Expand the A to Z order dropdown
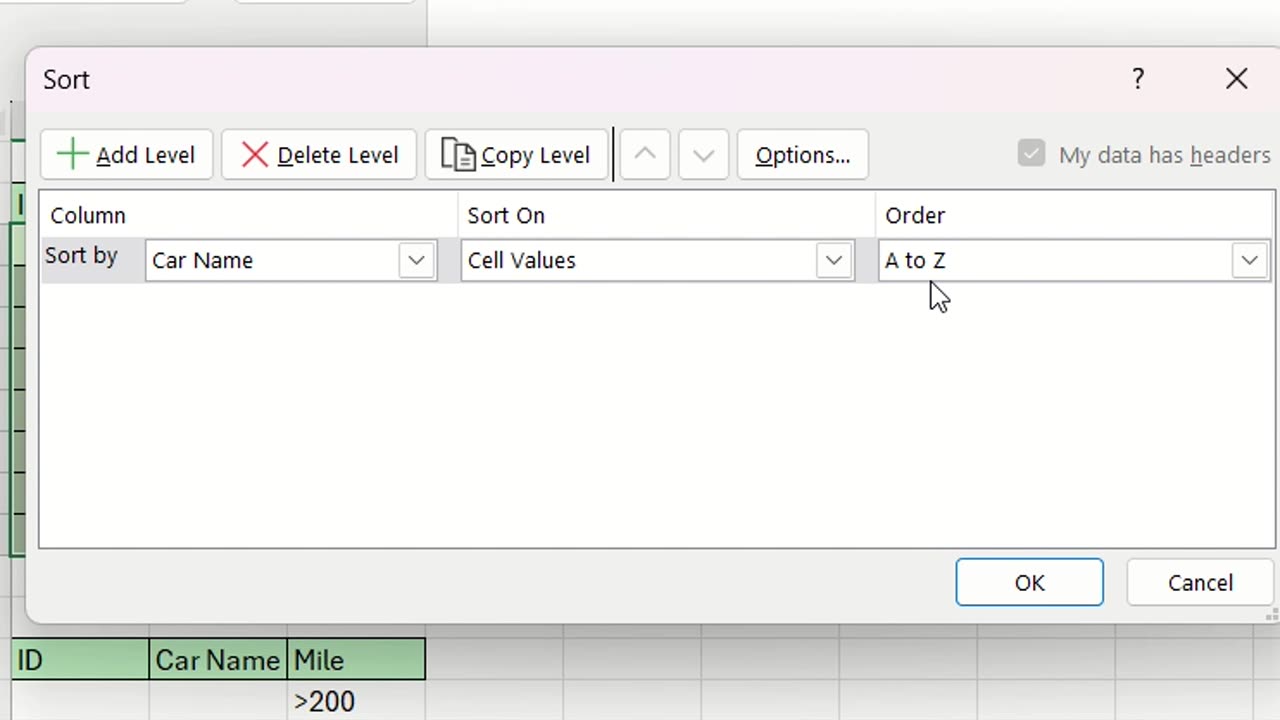Image resolution: width=1280 pixels, height=720 pixels. coord(1249,260)
